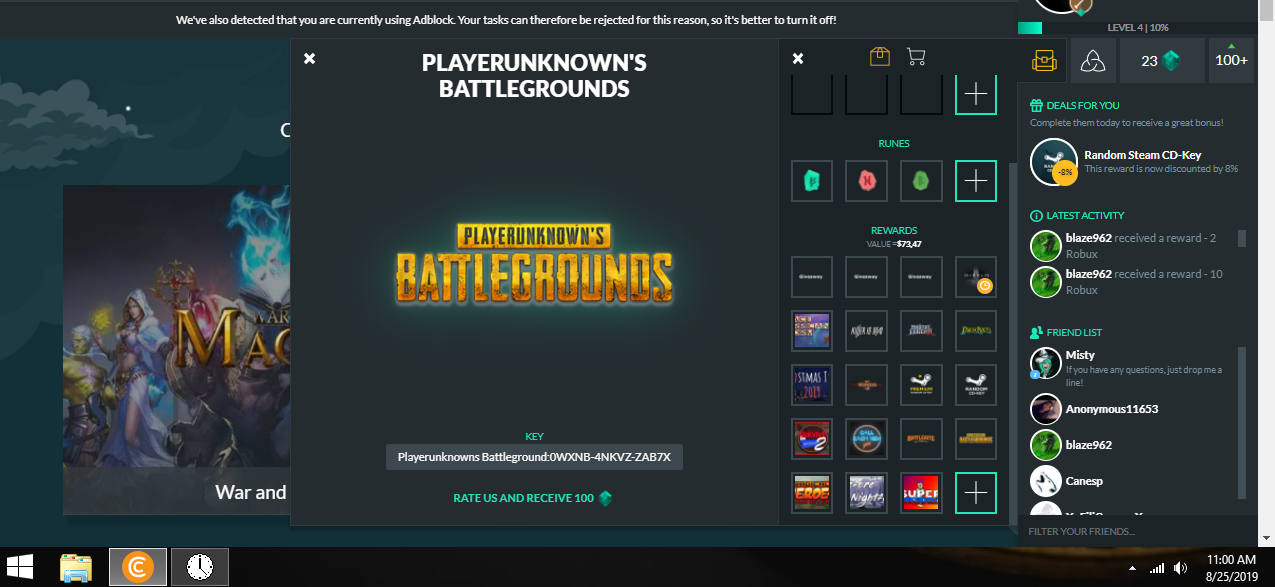Click the Deals For You gift icon
1275x587 pixels.
pos(1036,105)
